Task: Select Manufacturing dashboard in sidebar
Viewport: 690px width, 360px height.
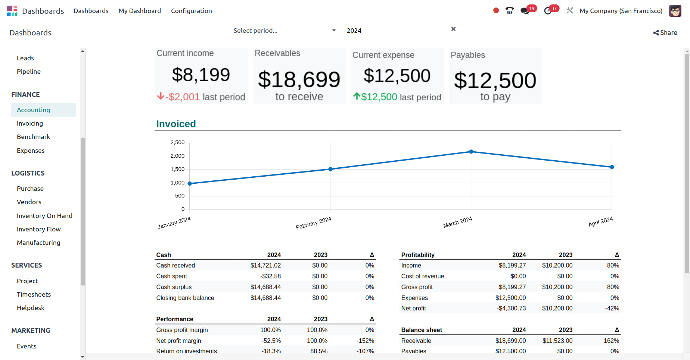Action: [38, 242]
